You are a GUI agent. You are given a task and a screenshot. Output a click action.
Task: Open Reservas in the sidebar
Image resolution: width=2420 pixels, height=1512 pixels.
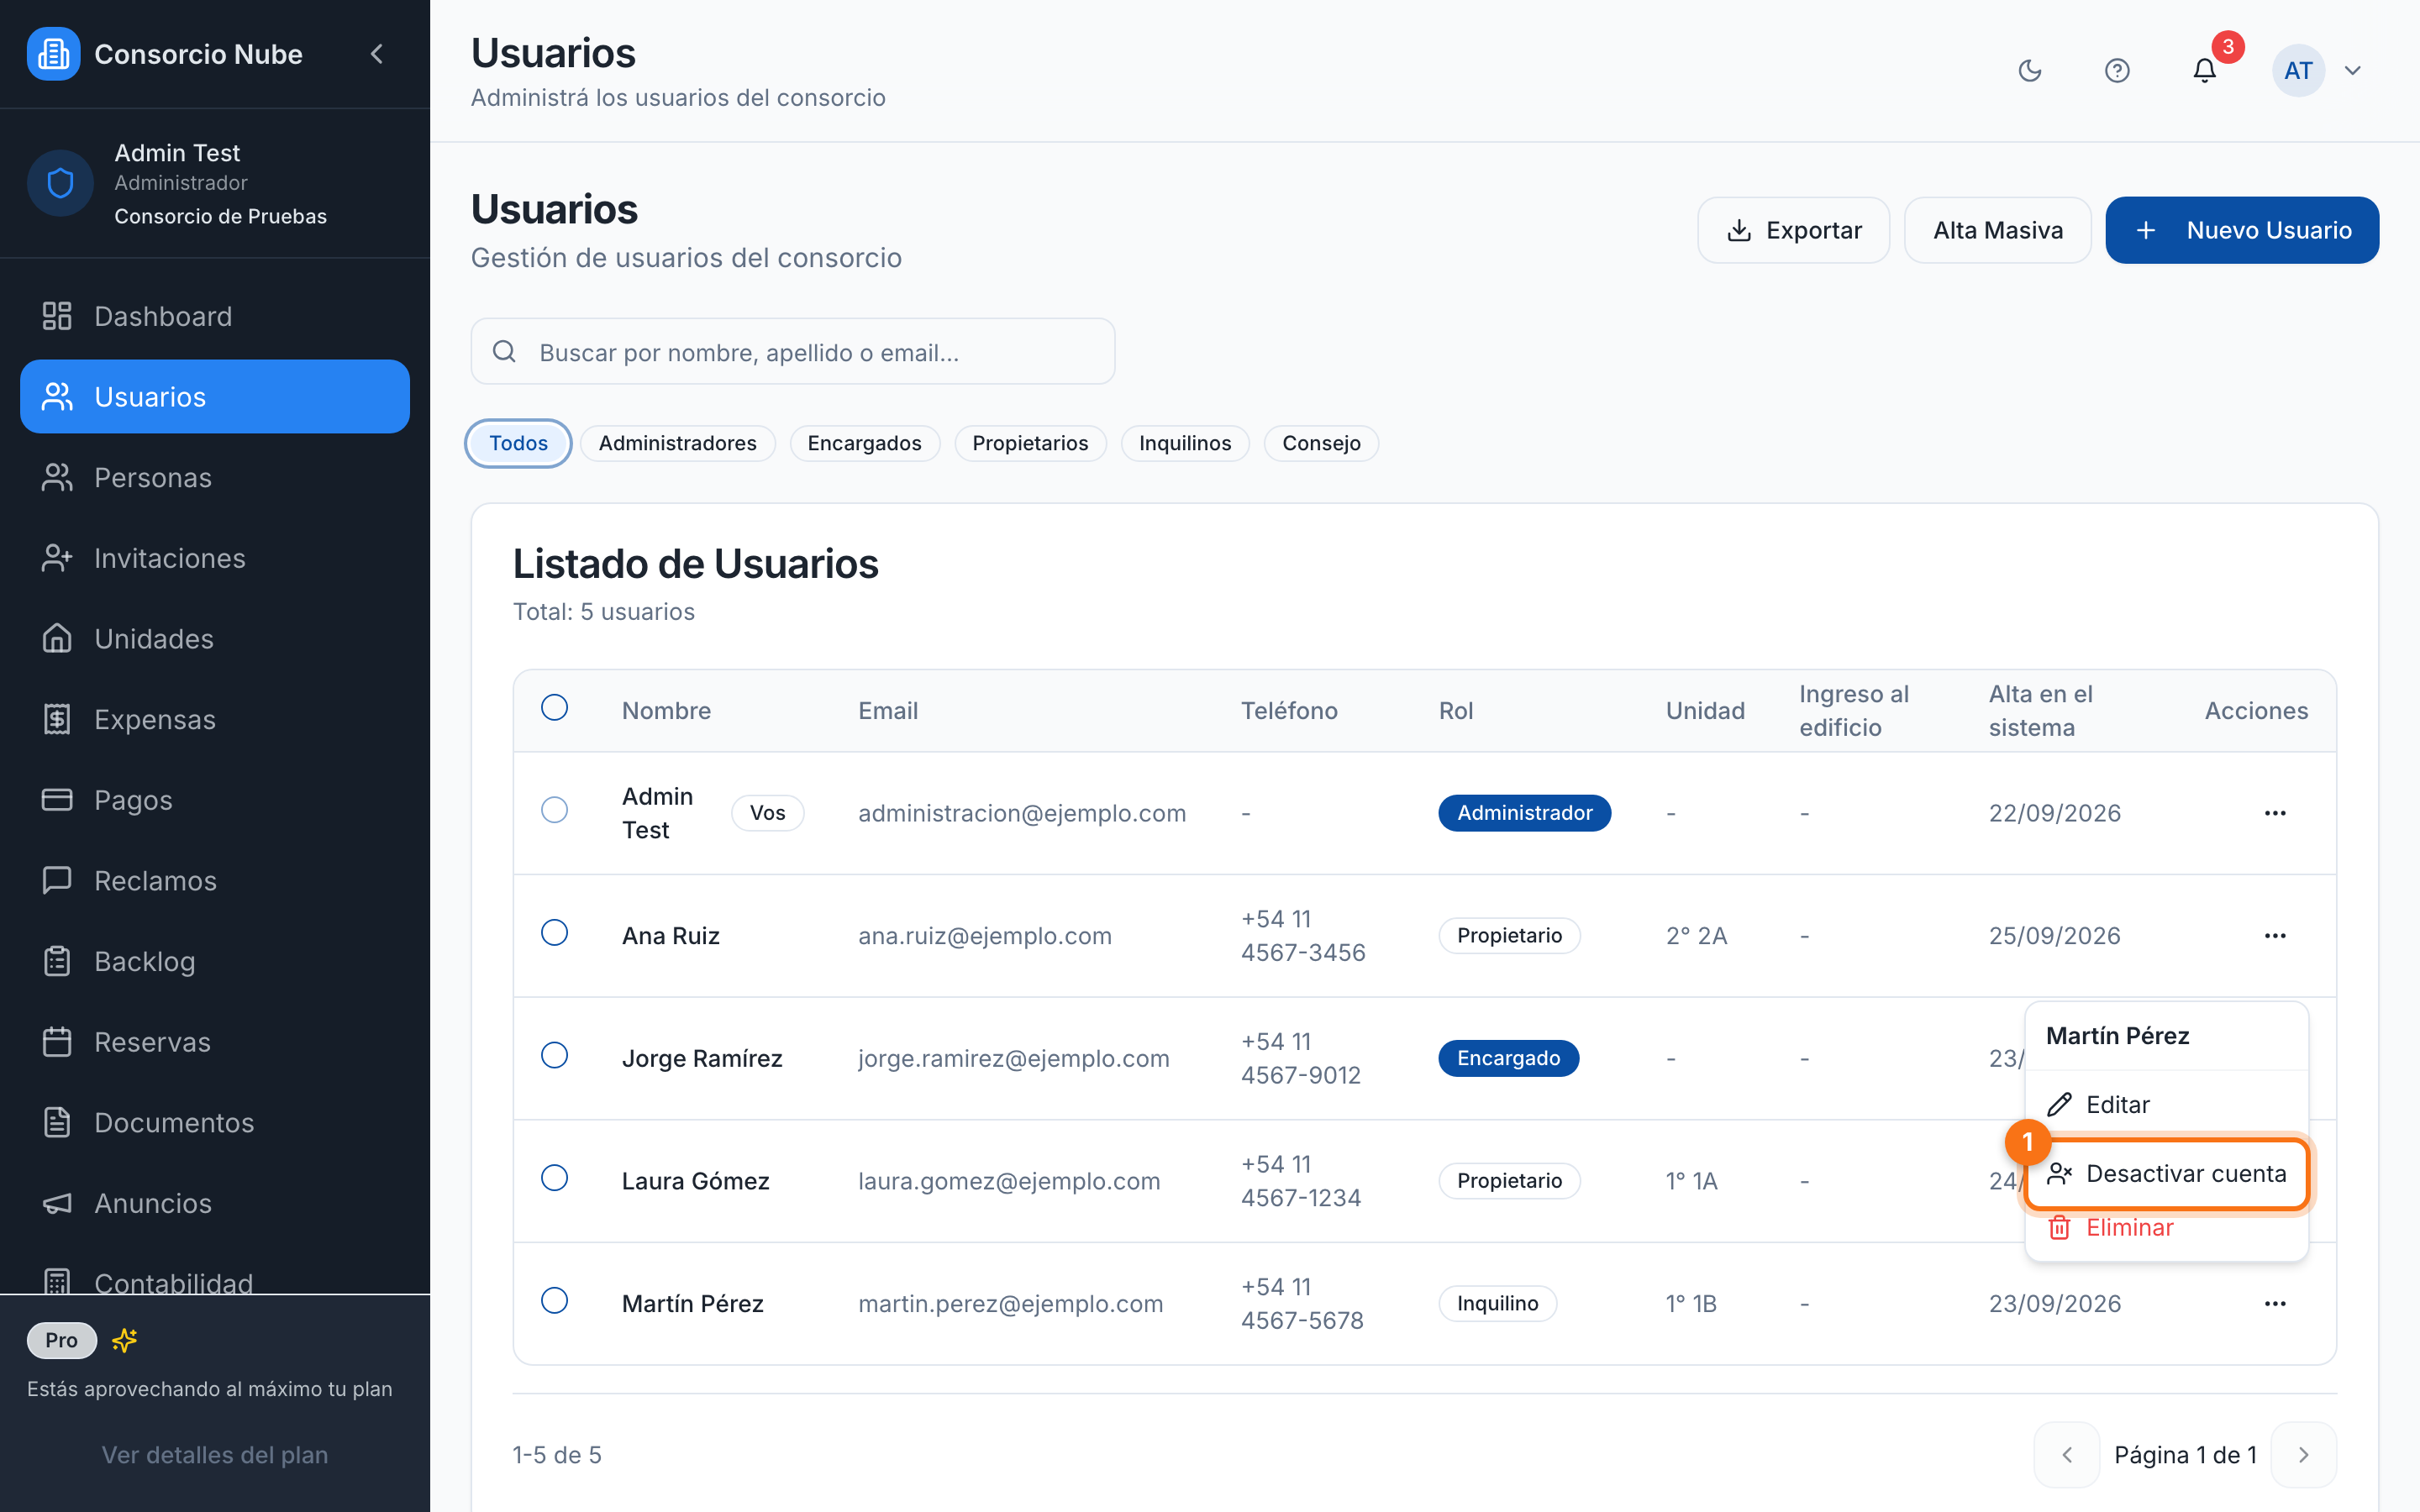tap(215, 1042)
